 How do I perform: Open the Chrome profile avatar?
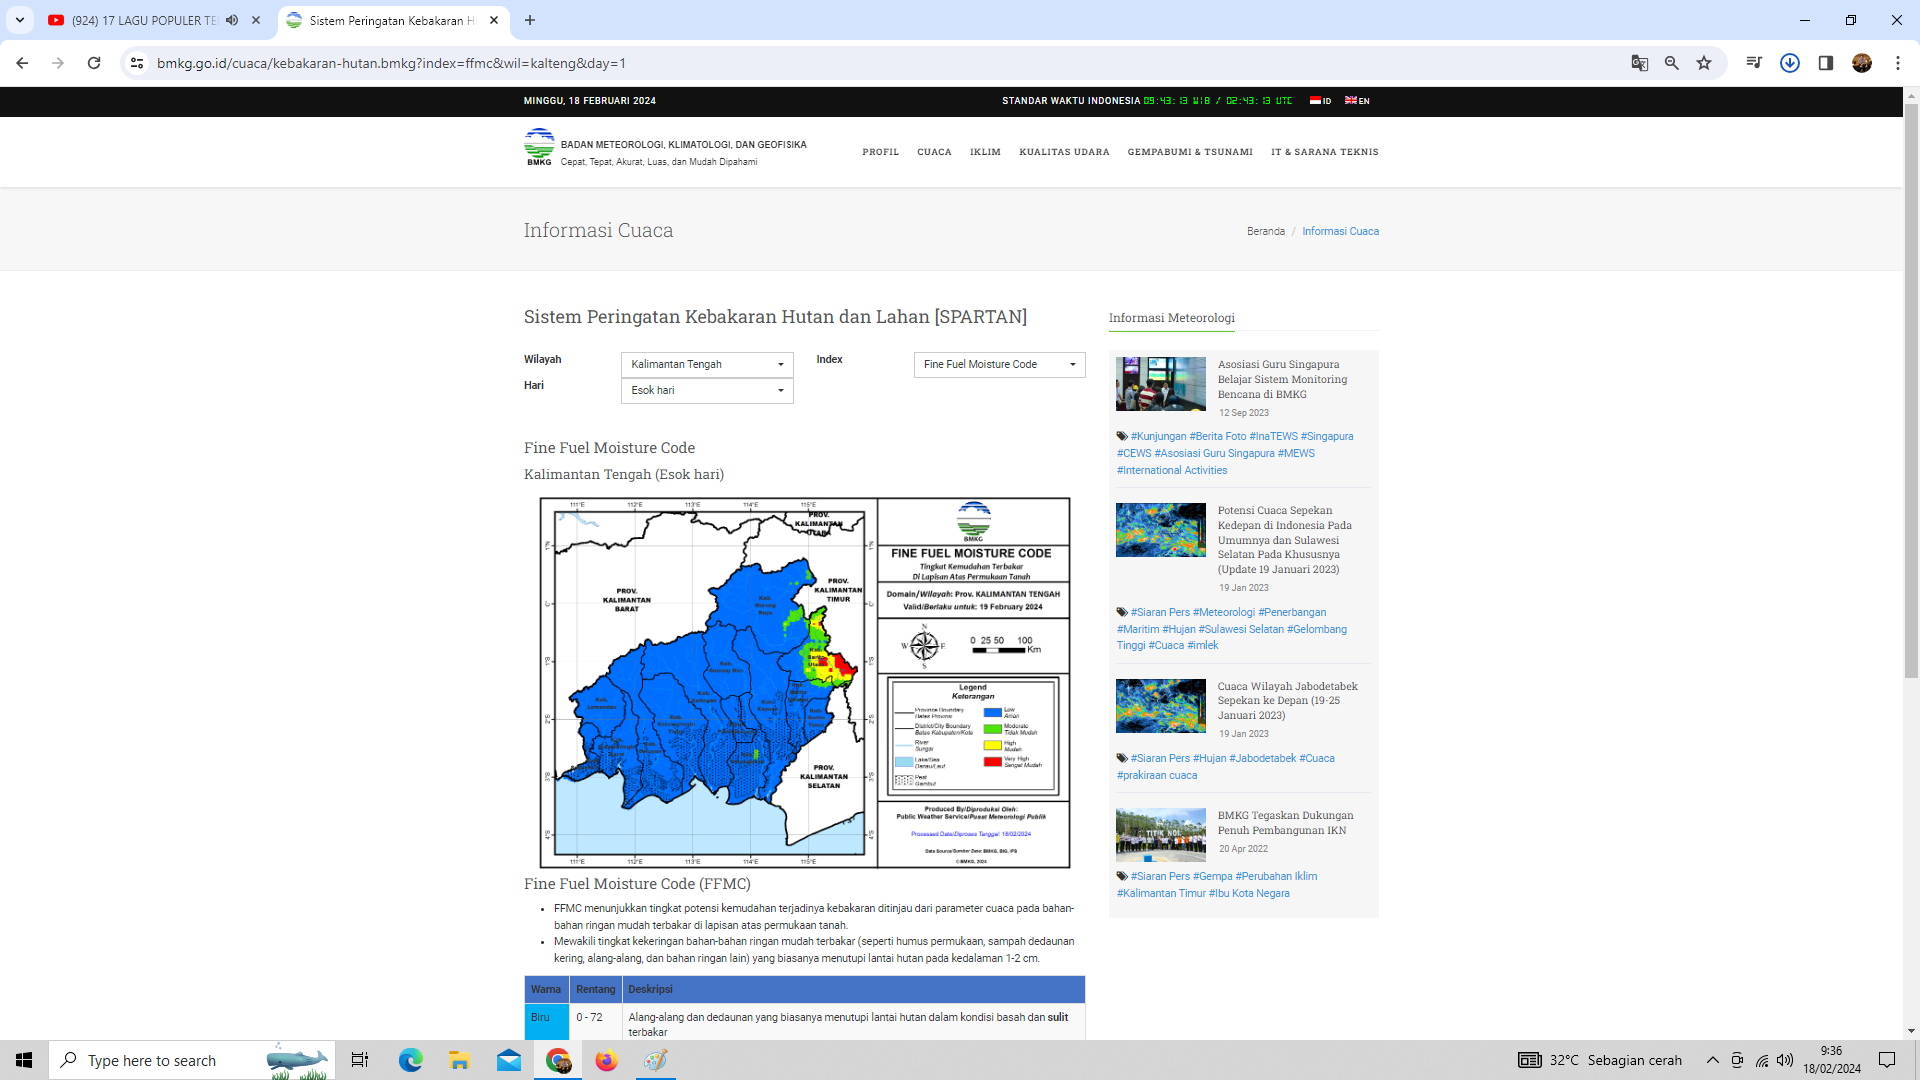(1862, 63)
